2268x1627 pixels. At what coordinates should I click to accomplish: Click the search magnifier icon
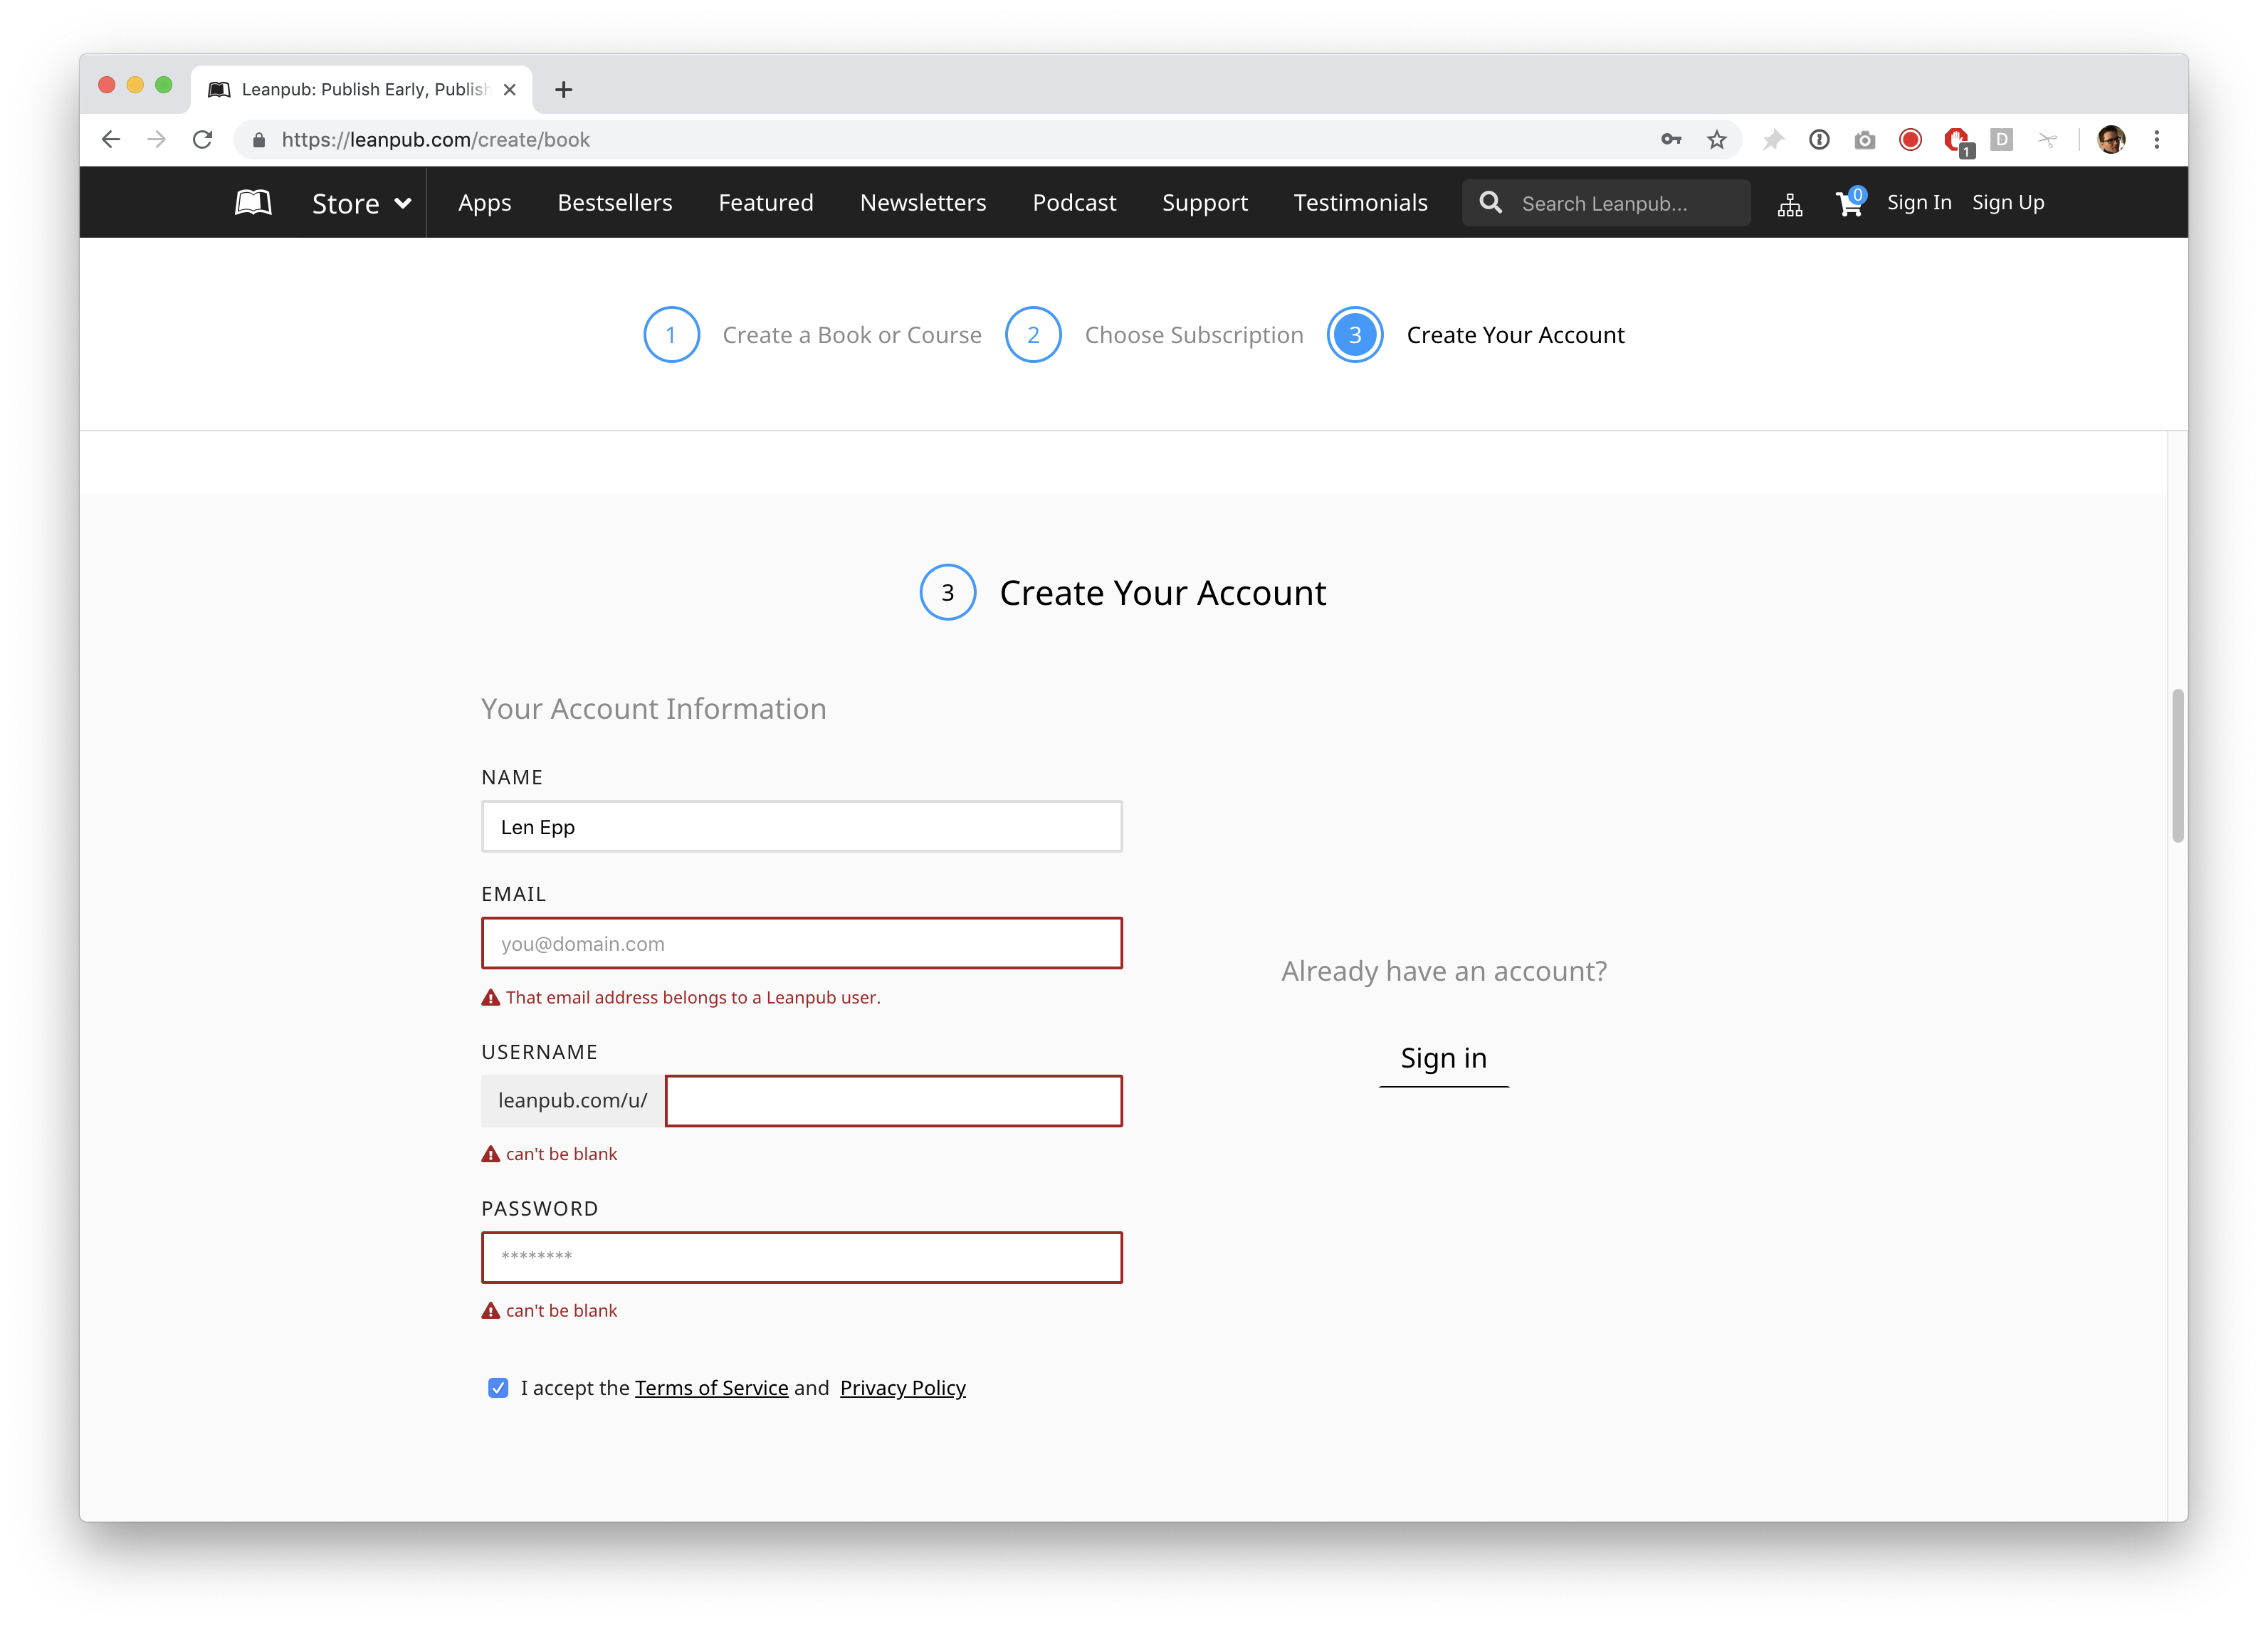(x=1490, y=203)
